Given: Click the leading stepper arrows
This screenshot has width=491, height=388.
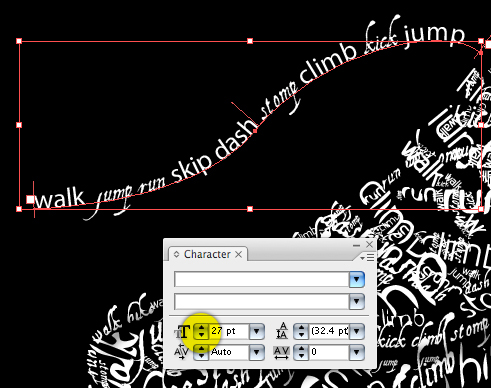Looking at the screenshot, I should 301,331.
